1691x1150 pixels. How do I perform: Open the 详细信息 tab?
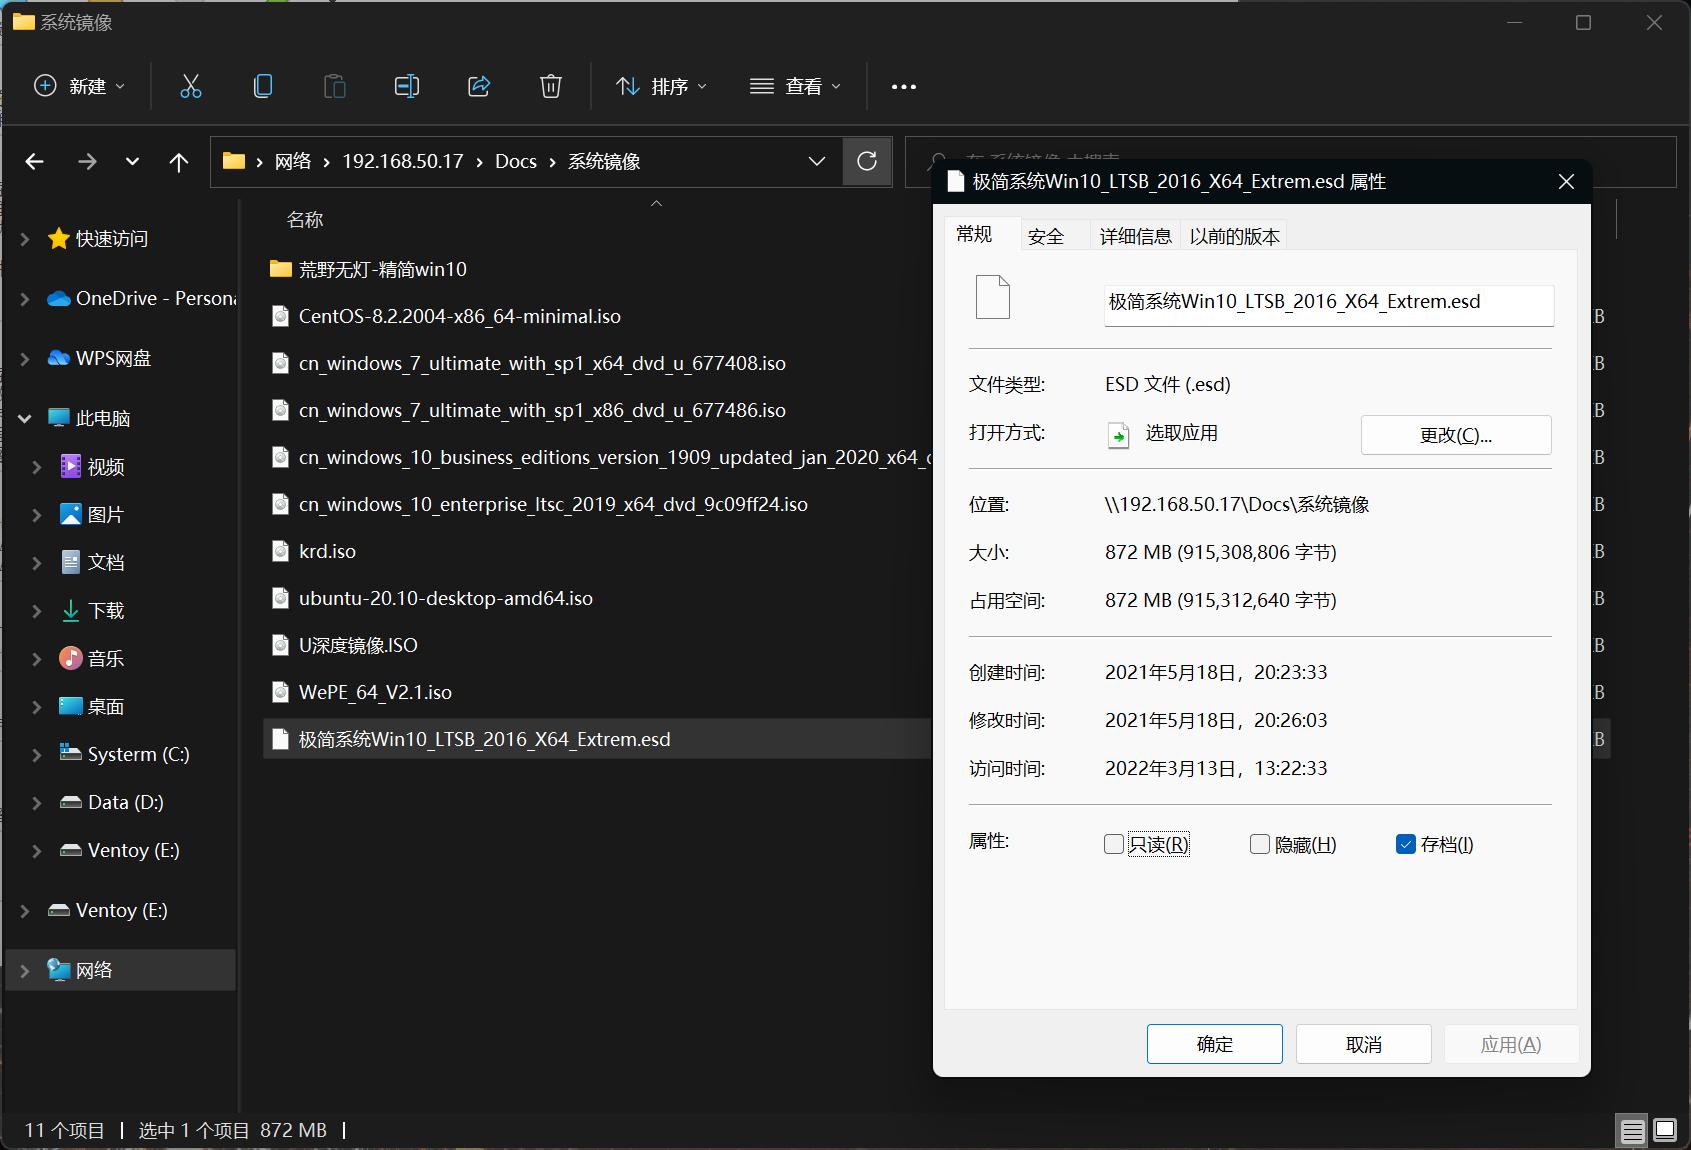pos(1135,236)
